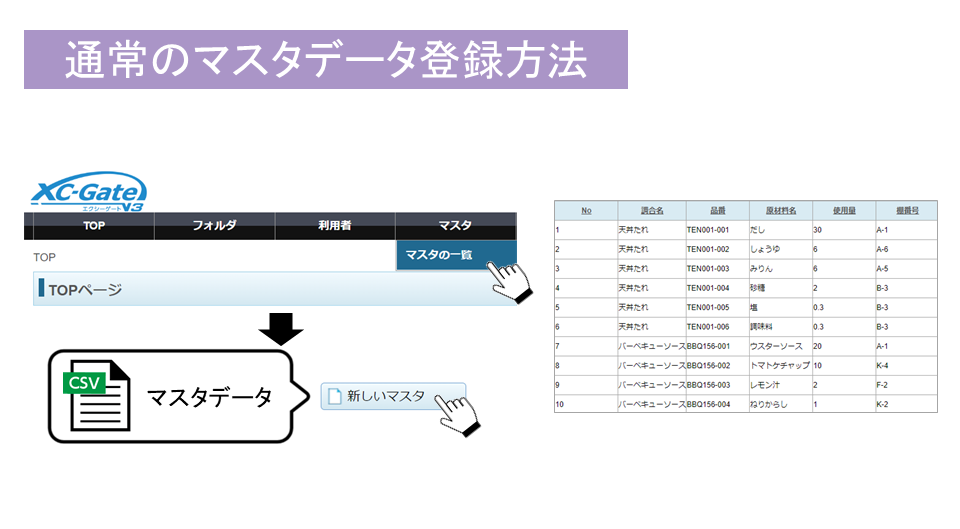960x529 pixels.
Task: Click the 棚番号 column header
Action: pyautogui.click(x=907, y=210)
